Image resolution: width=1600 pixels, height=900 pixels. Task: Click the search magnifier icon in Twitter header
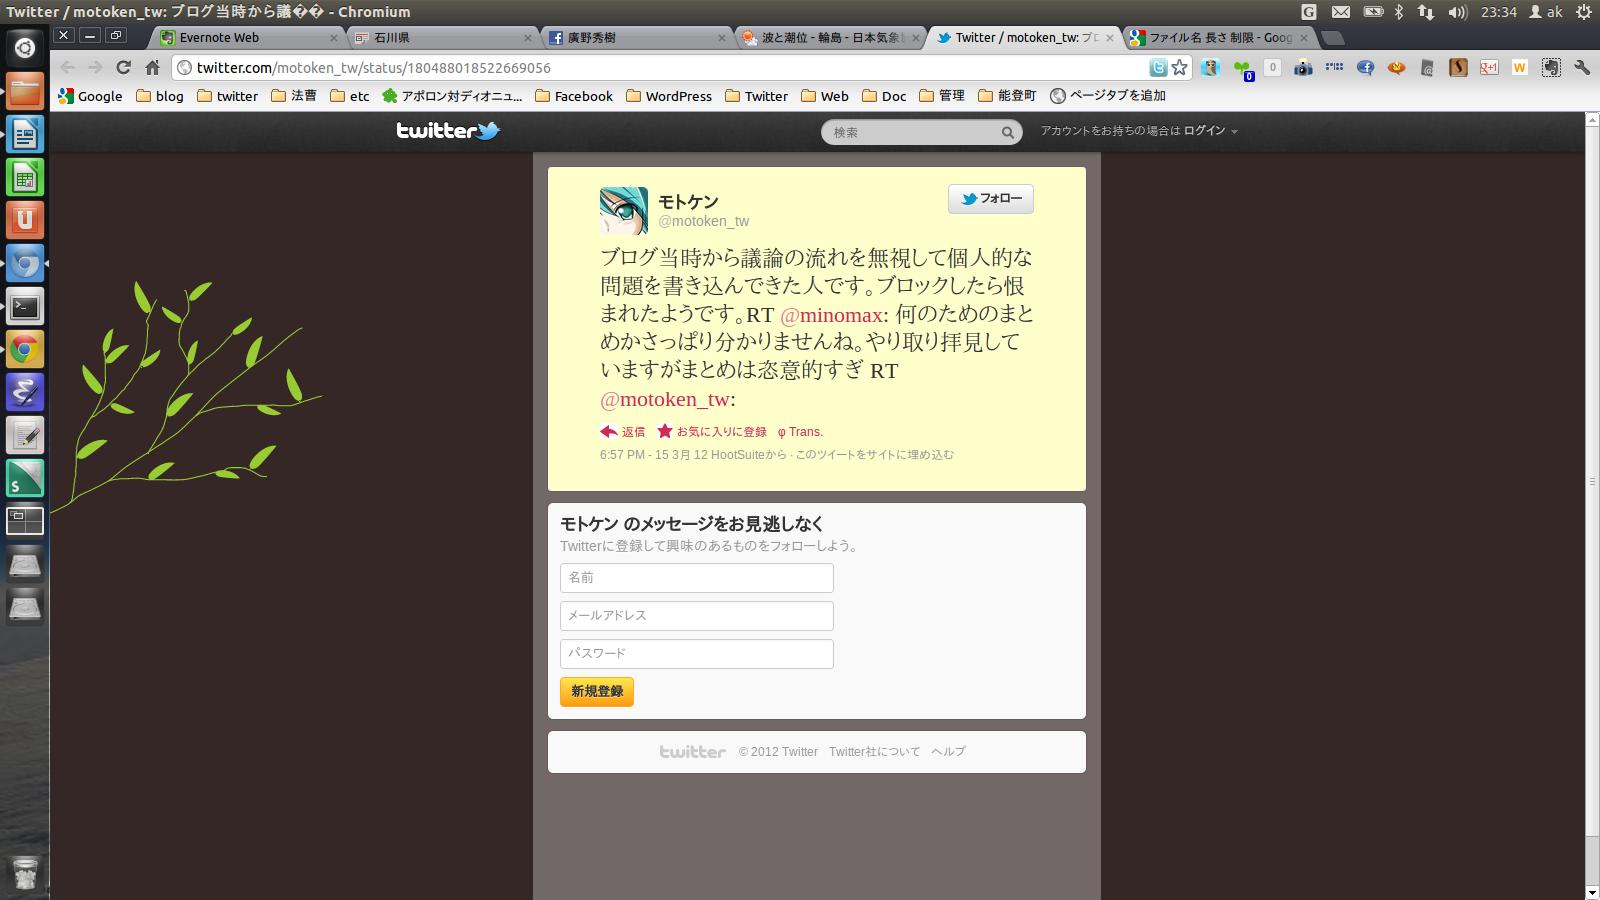click(1007, 132)
